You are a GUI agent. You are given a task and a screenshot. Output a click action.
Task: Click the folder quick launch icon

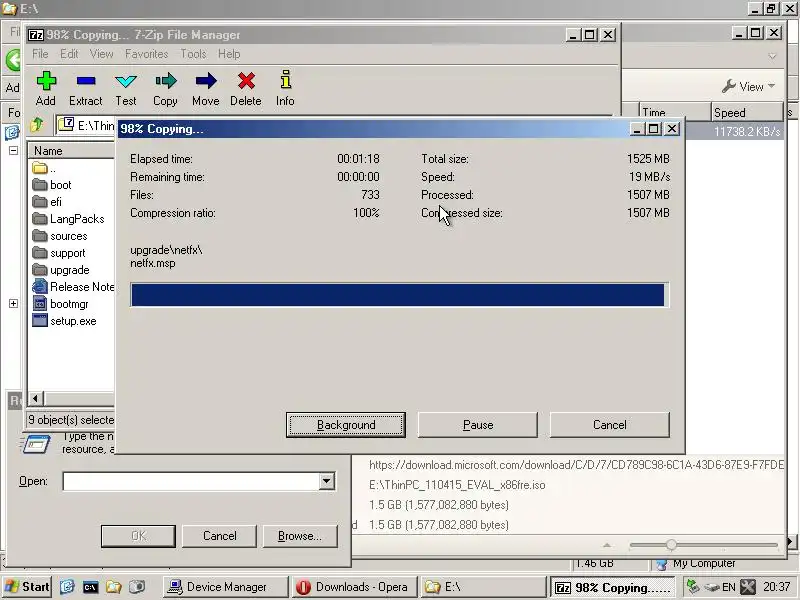(113, 587)
